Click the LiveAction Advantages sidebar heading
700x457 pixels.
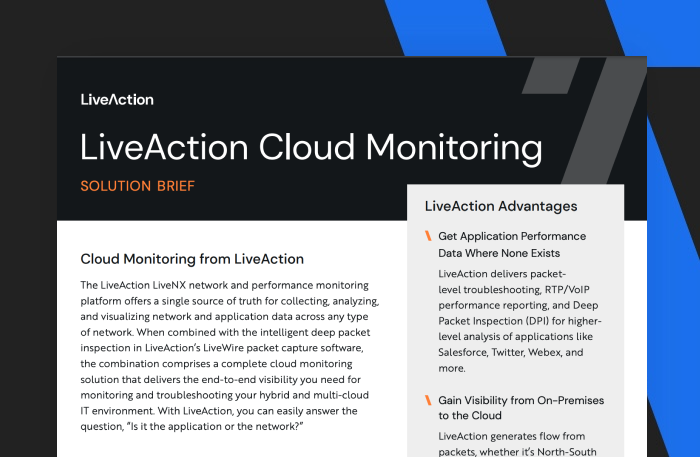(x=500, y=206)
